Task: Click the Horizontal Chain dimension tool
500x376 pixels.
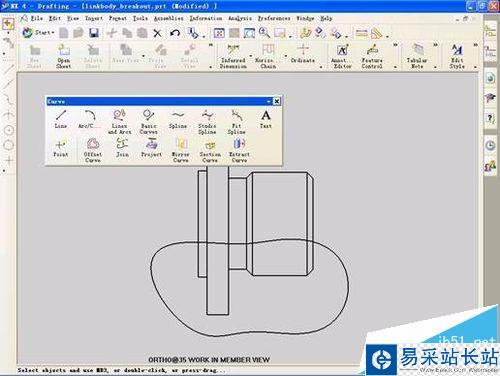Action: [x=268, y=56]
